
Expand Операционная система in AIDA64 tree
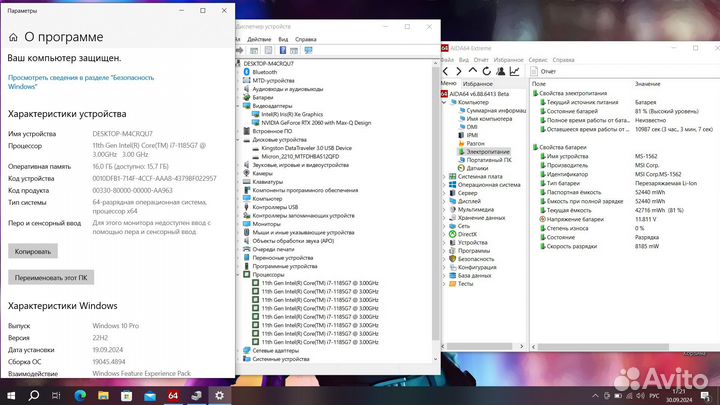tap(444, 185)
